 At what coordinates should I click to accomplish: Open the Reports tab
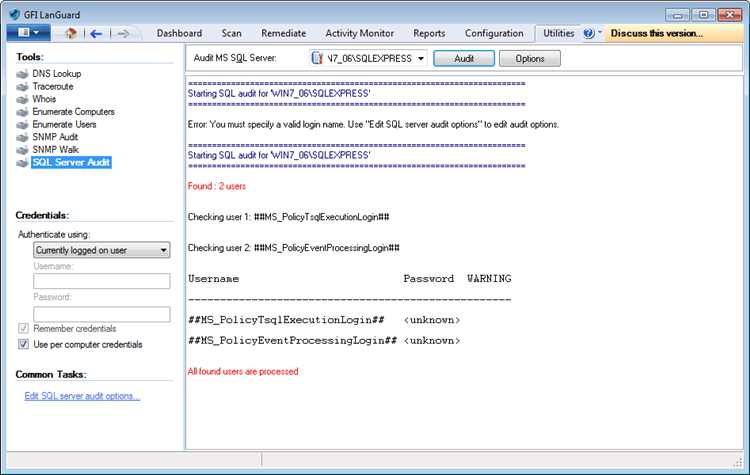click(x=429, y=33)
